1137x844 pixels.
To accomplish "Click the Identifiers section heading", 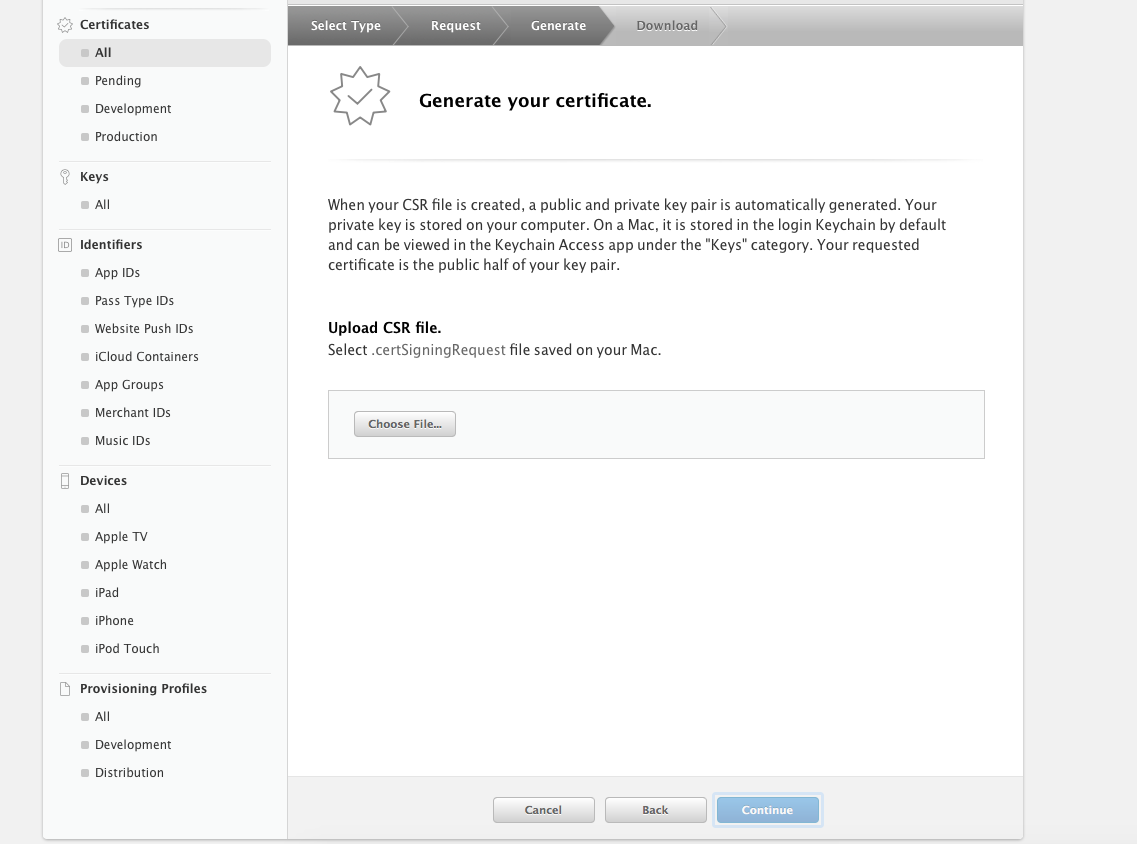I will tap(111, 245).
